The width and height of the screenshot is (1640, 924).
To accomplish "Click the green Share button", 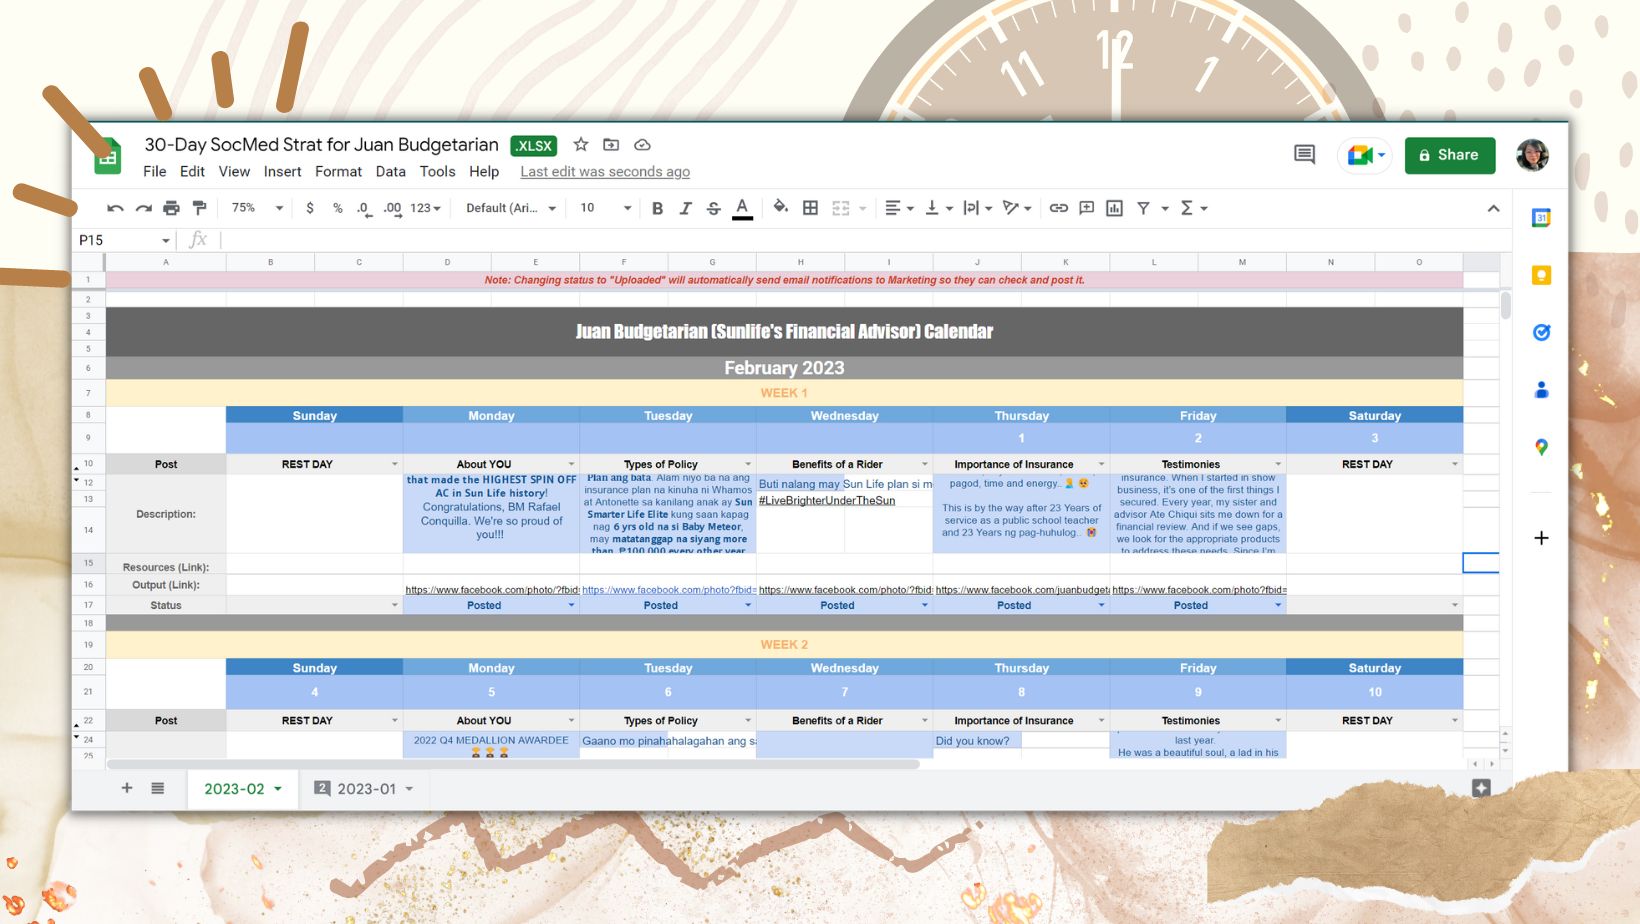I will coord(1449,155).
